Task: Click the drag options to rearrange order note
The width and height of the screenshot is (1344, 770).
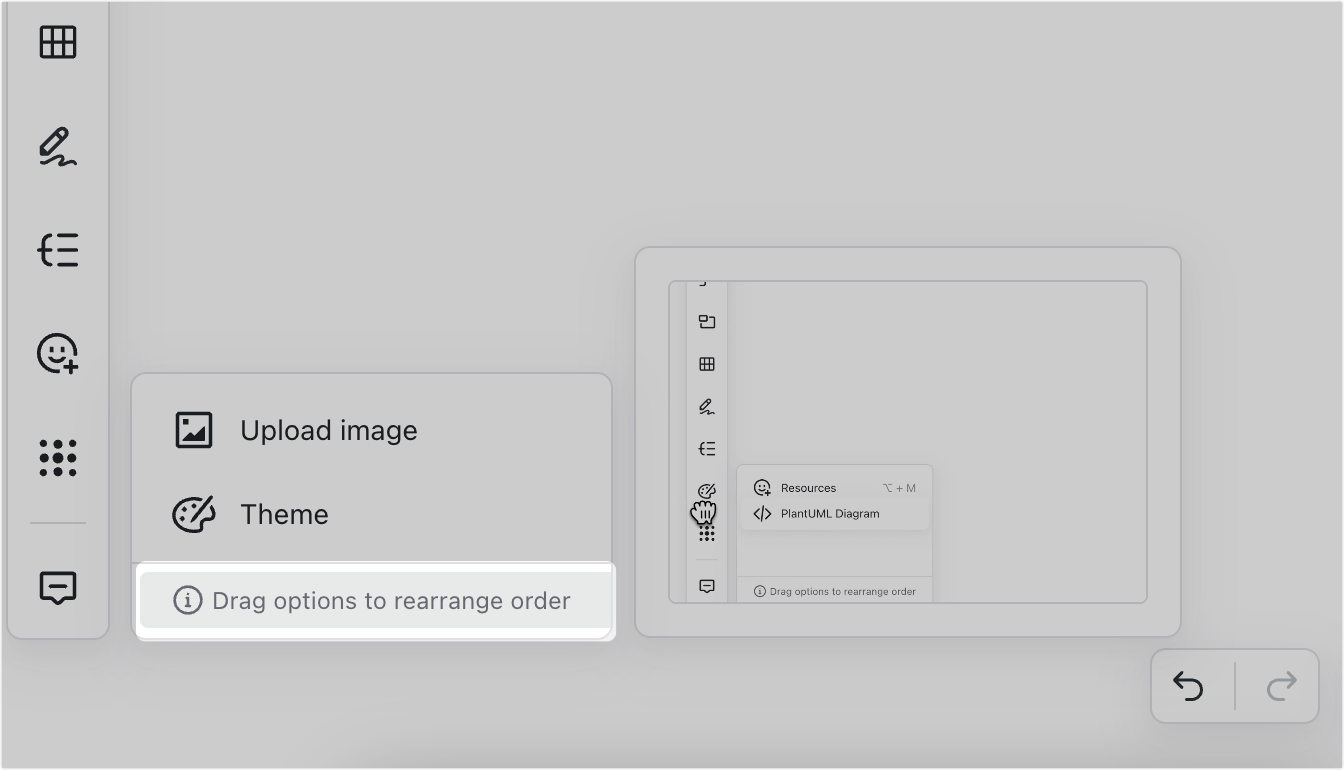Action: [374, 601]
